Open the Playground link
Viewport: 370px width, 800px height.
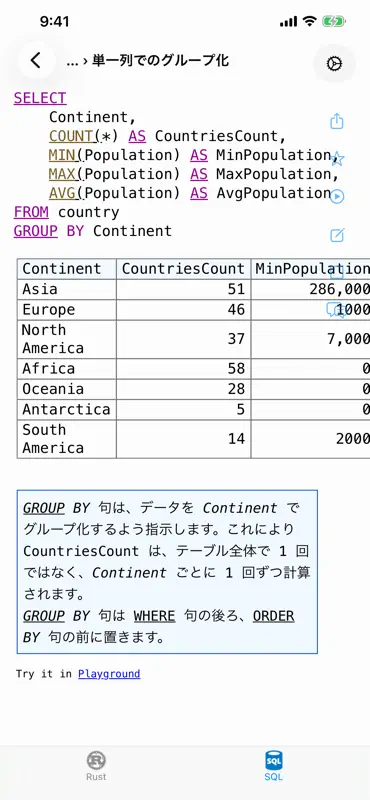(109, 674)
